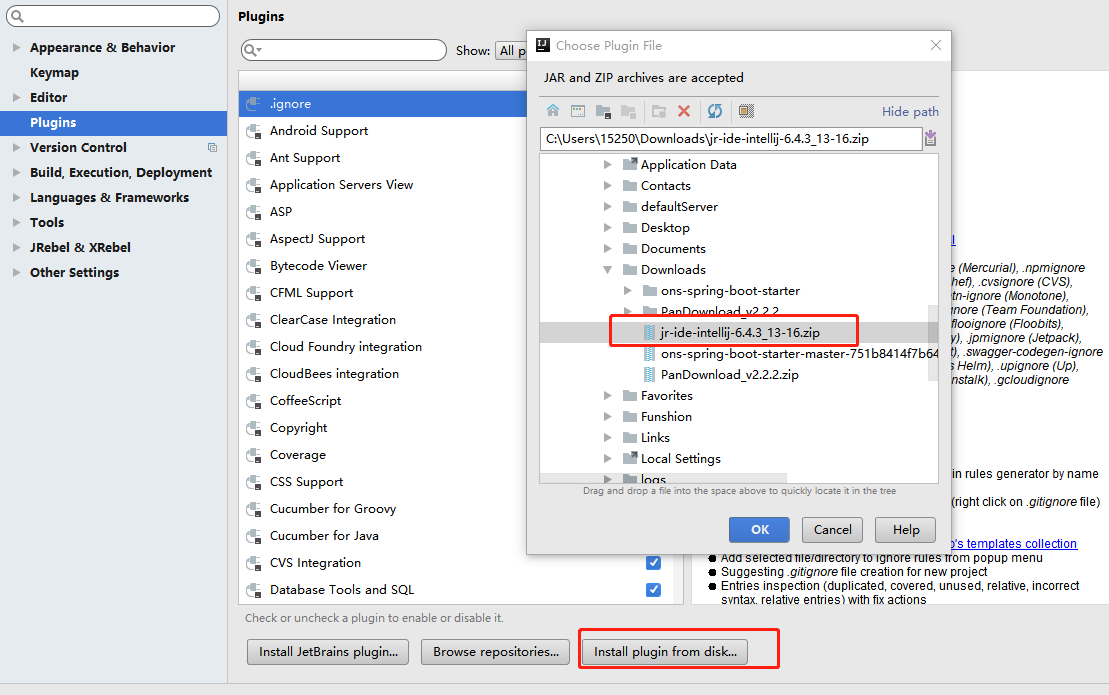Toggle the CVS Integration plugin checkbox
Viewport: 1109px width, 695px height.
[x=654, y=563]
